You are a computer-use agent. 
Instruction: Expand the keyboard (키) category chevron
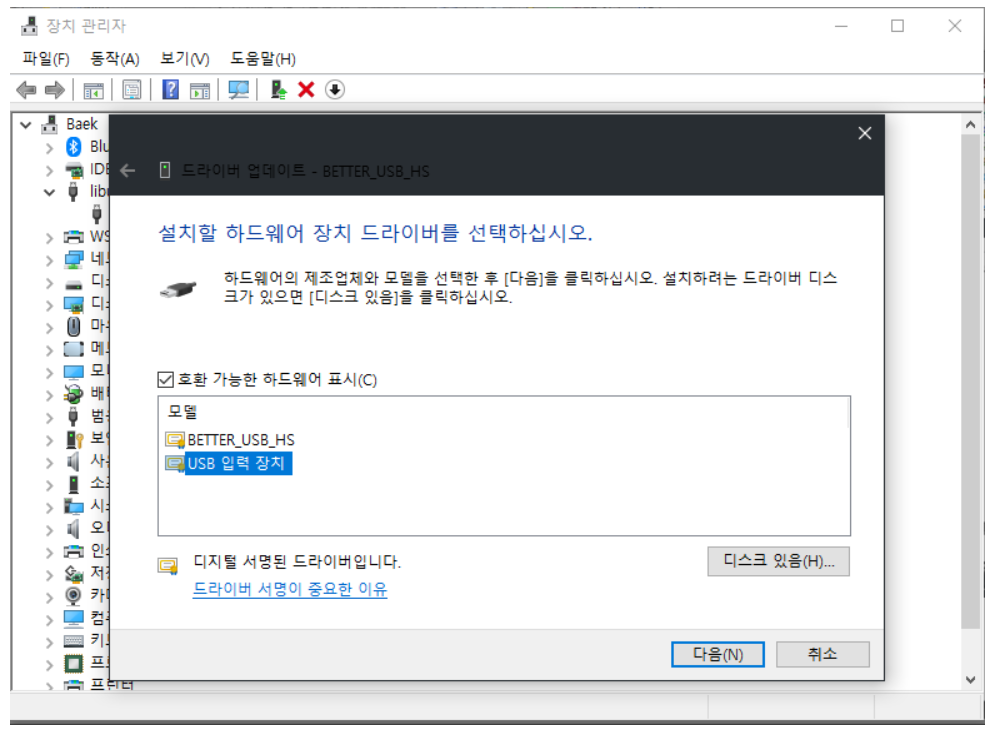click(x=49, y=642)
